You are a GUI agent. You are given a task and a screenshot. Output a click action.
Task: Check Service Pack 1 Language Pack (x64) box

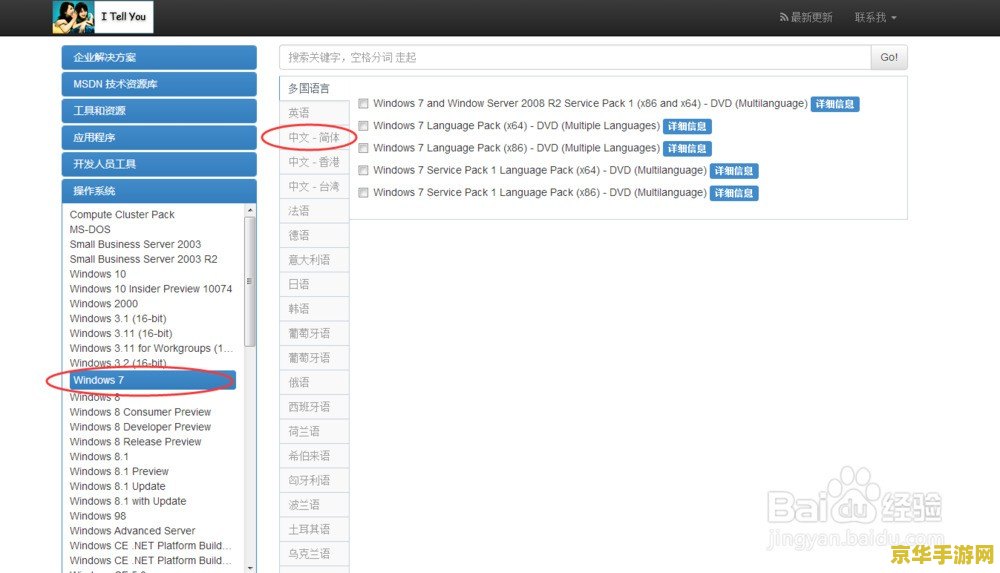pyautogui.click(x=364, y=170)
